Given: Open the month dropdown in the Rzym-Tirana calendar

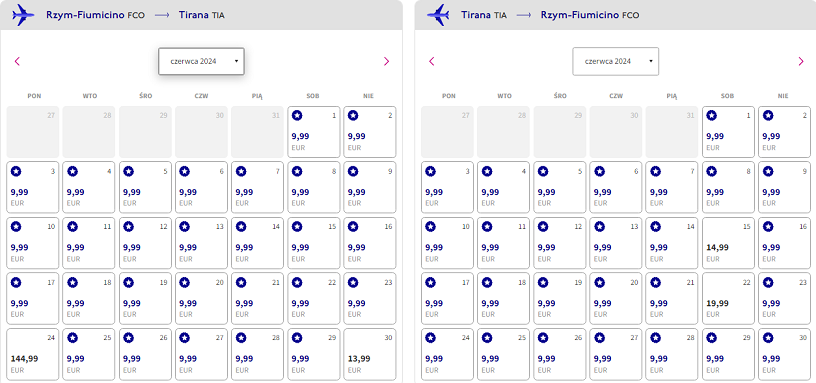Looking at the screenshot, I should (201, 61).
